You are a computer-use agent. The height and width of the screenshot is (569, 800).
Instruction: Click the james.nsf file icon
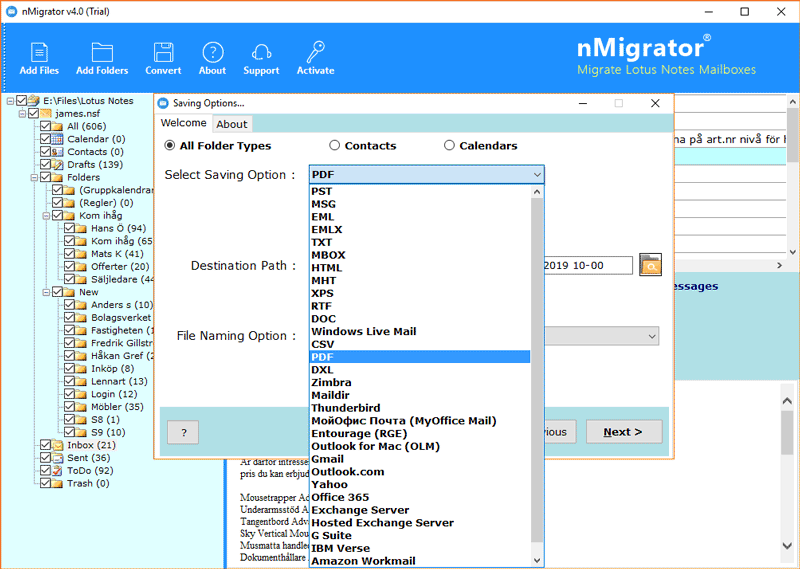(46, 113)
